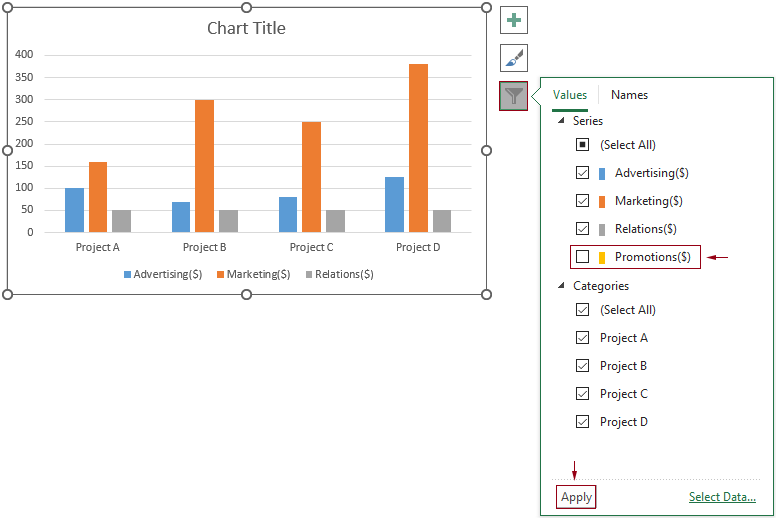Image resolution: width=776 pixels, height=518 pixels.
Task: Click yellow Promotions color swatch
Action: click(602, 257)
